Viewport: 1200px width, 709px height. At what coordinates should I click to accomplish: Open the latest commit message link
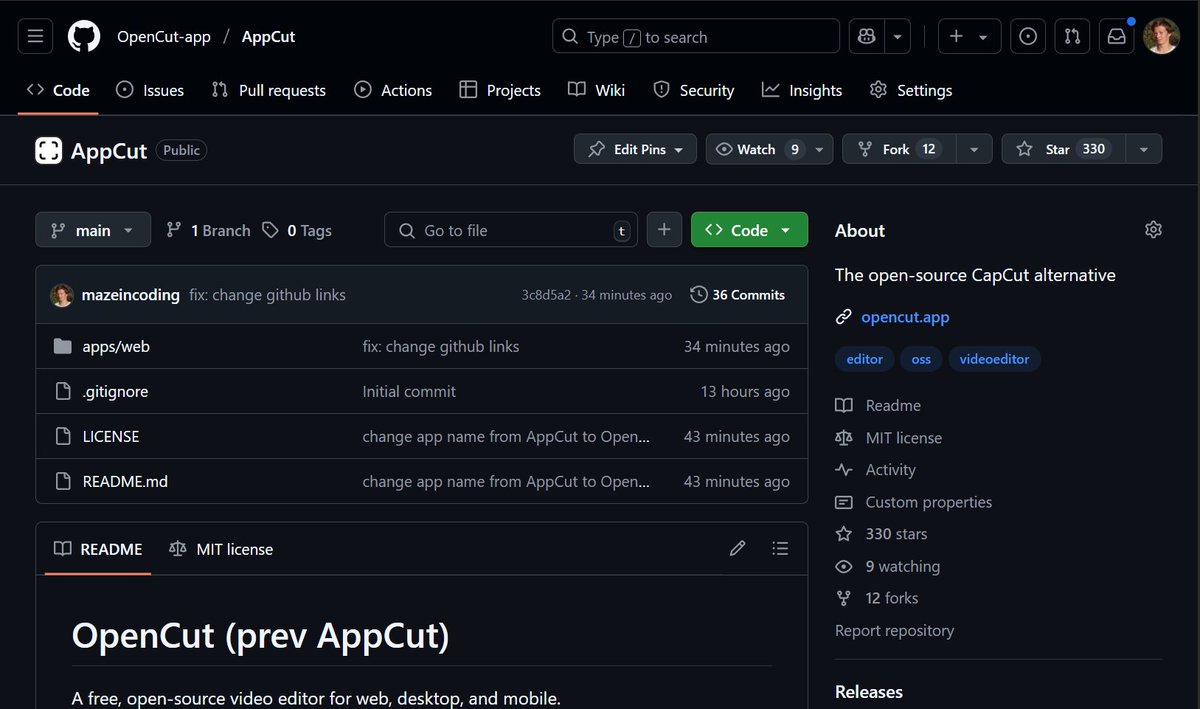coord(267,295)
